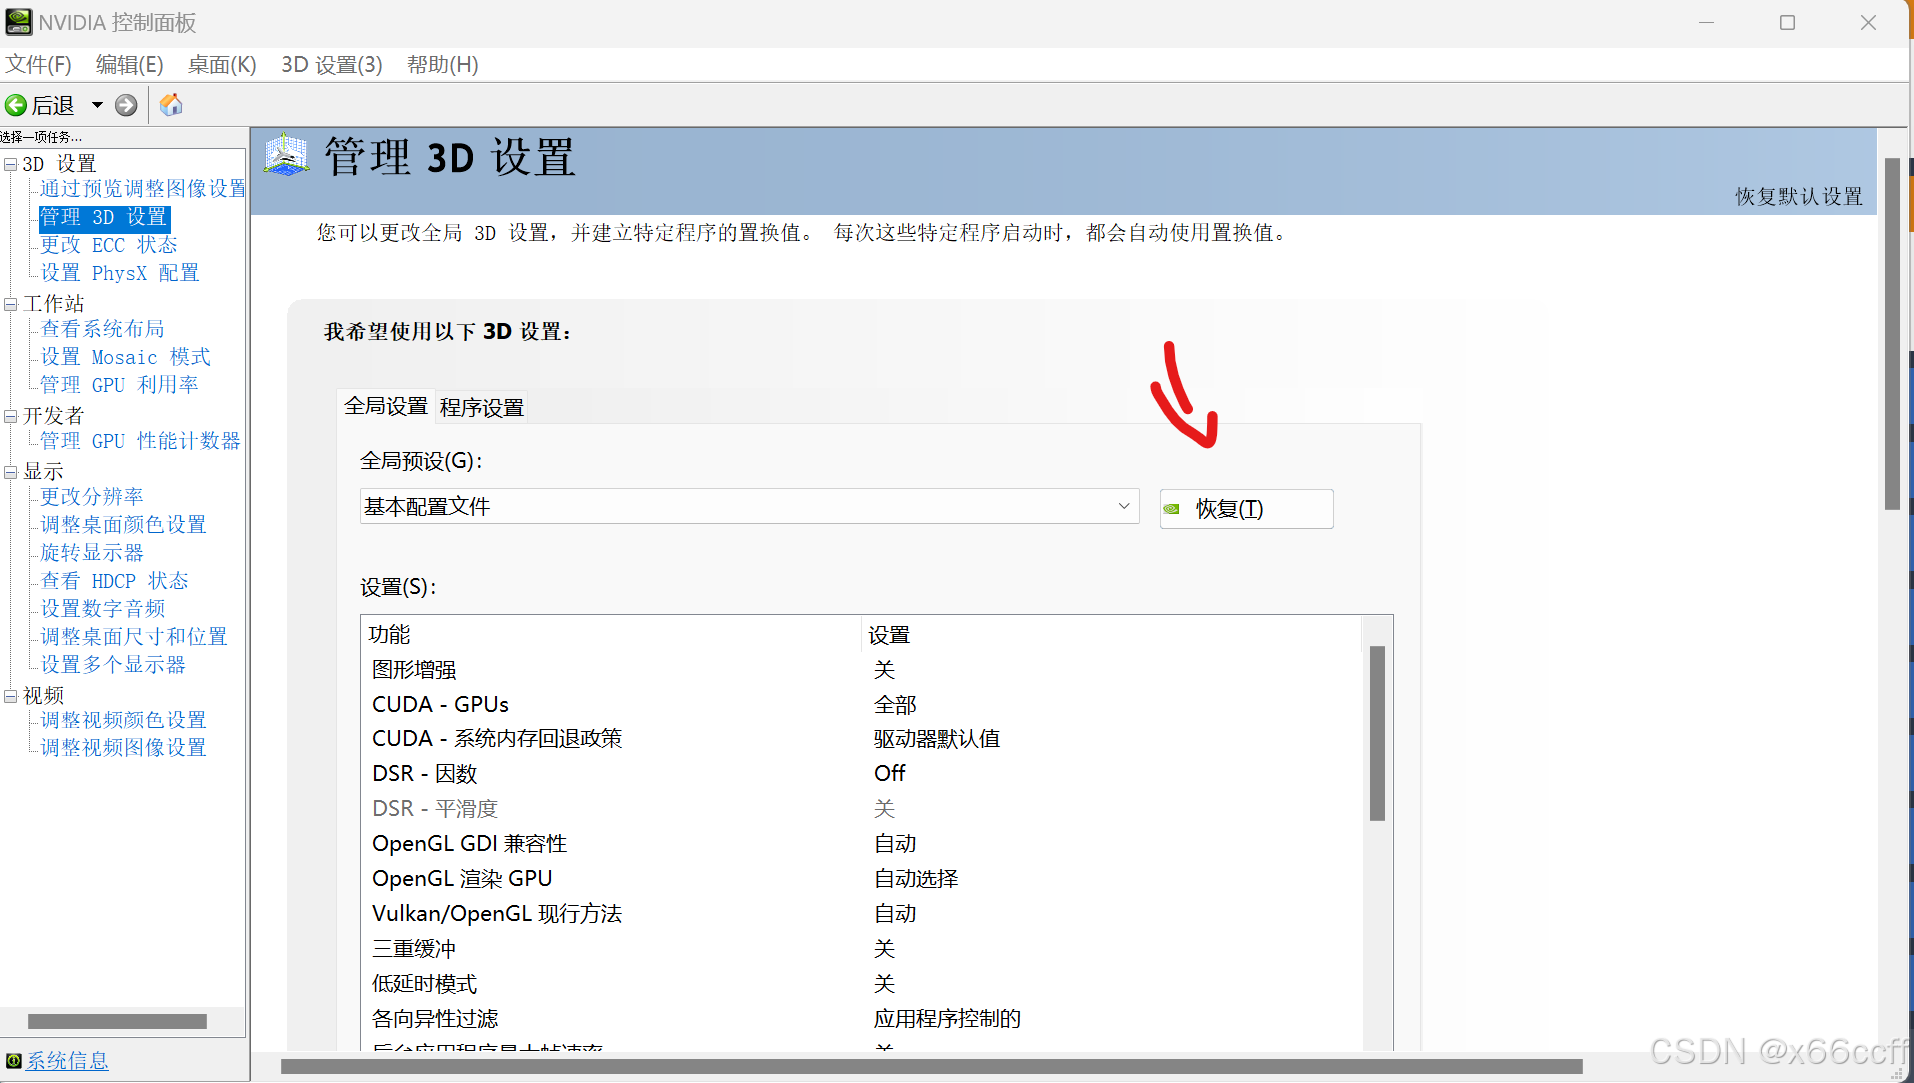Open the 帮助(H) menu

442,65
